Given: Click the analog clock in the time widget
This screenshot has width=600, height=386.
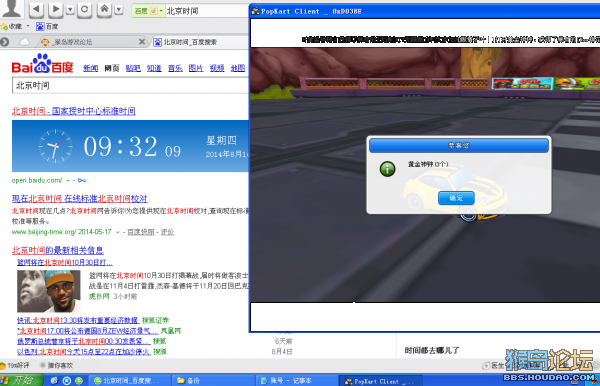Looking at the screenshot, I should coord(55,146).
